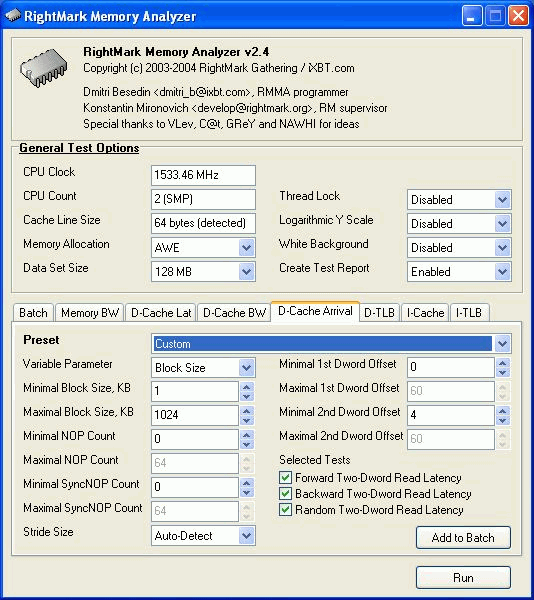Switch to the I-TLB tab

pos(469,313)
